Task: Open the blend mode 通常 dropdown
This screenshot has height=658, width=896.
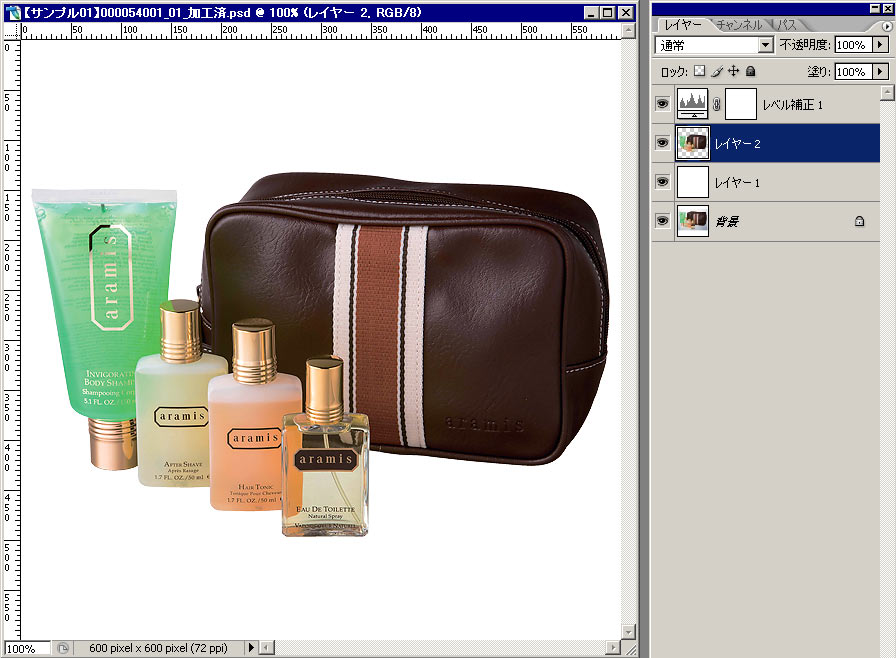Action: pos(766,45)
